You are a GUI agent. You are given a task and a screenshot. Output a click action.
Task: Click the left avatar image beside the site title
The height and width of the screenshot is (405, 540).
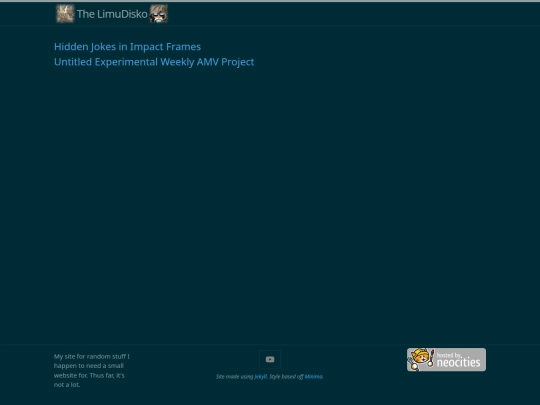click(65, 14)
